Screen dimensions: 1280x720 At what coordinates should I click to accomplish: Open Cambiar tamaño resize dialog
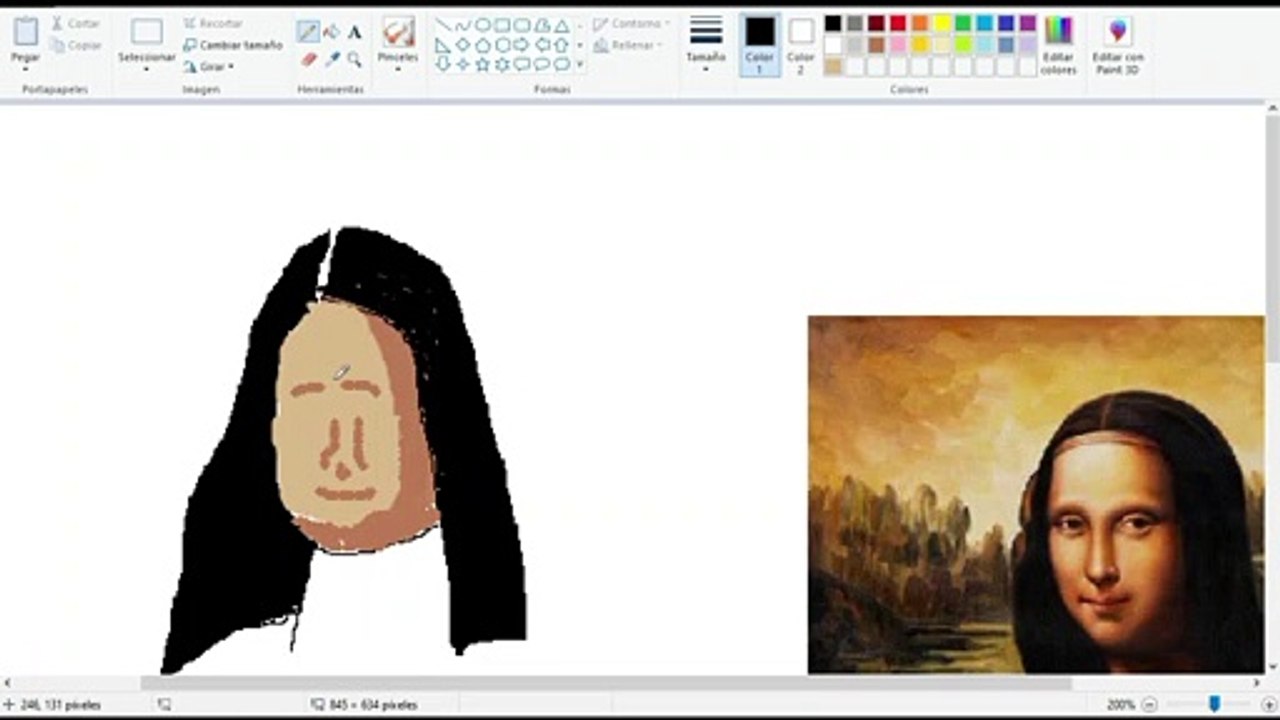tap(233, 45)
